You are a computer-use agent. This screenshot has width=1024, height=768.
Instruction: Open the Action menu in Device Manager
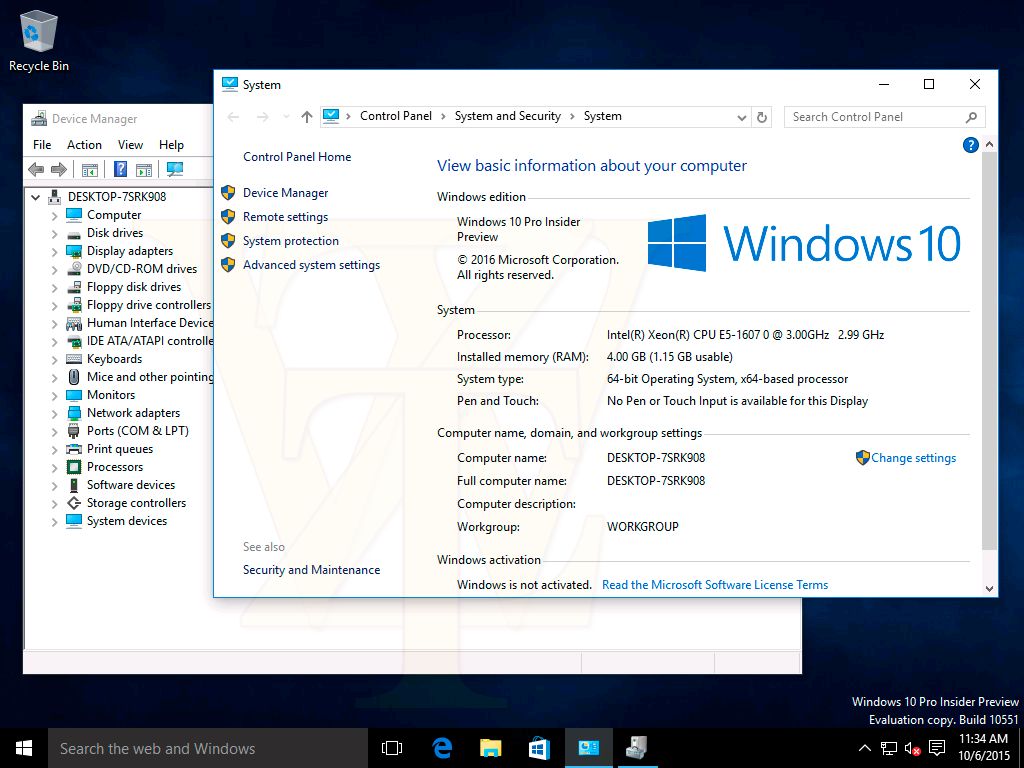click(84, 145)
